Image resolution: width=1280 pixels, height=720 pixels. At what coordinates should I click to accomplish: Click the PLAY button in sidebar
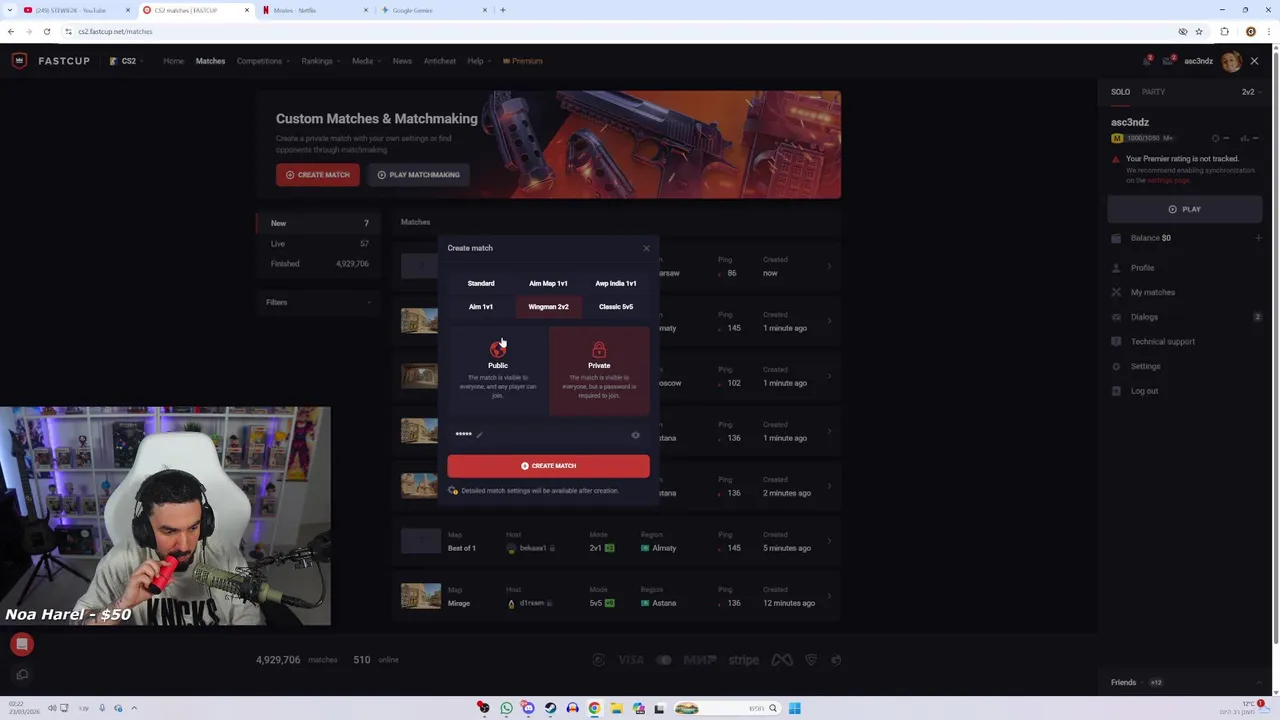click(1184, 209)
